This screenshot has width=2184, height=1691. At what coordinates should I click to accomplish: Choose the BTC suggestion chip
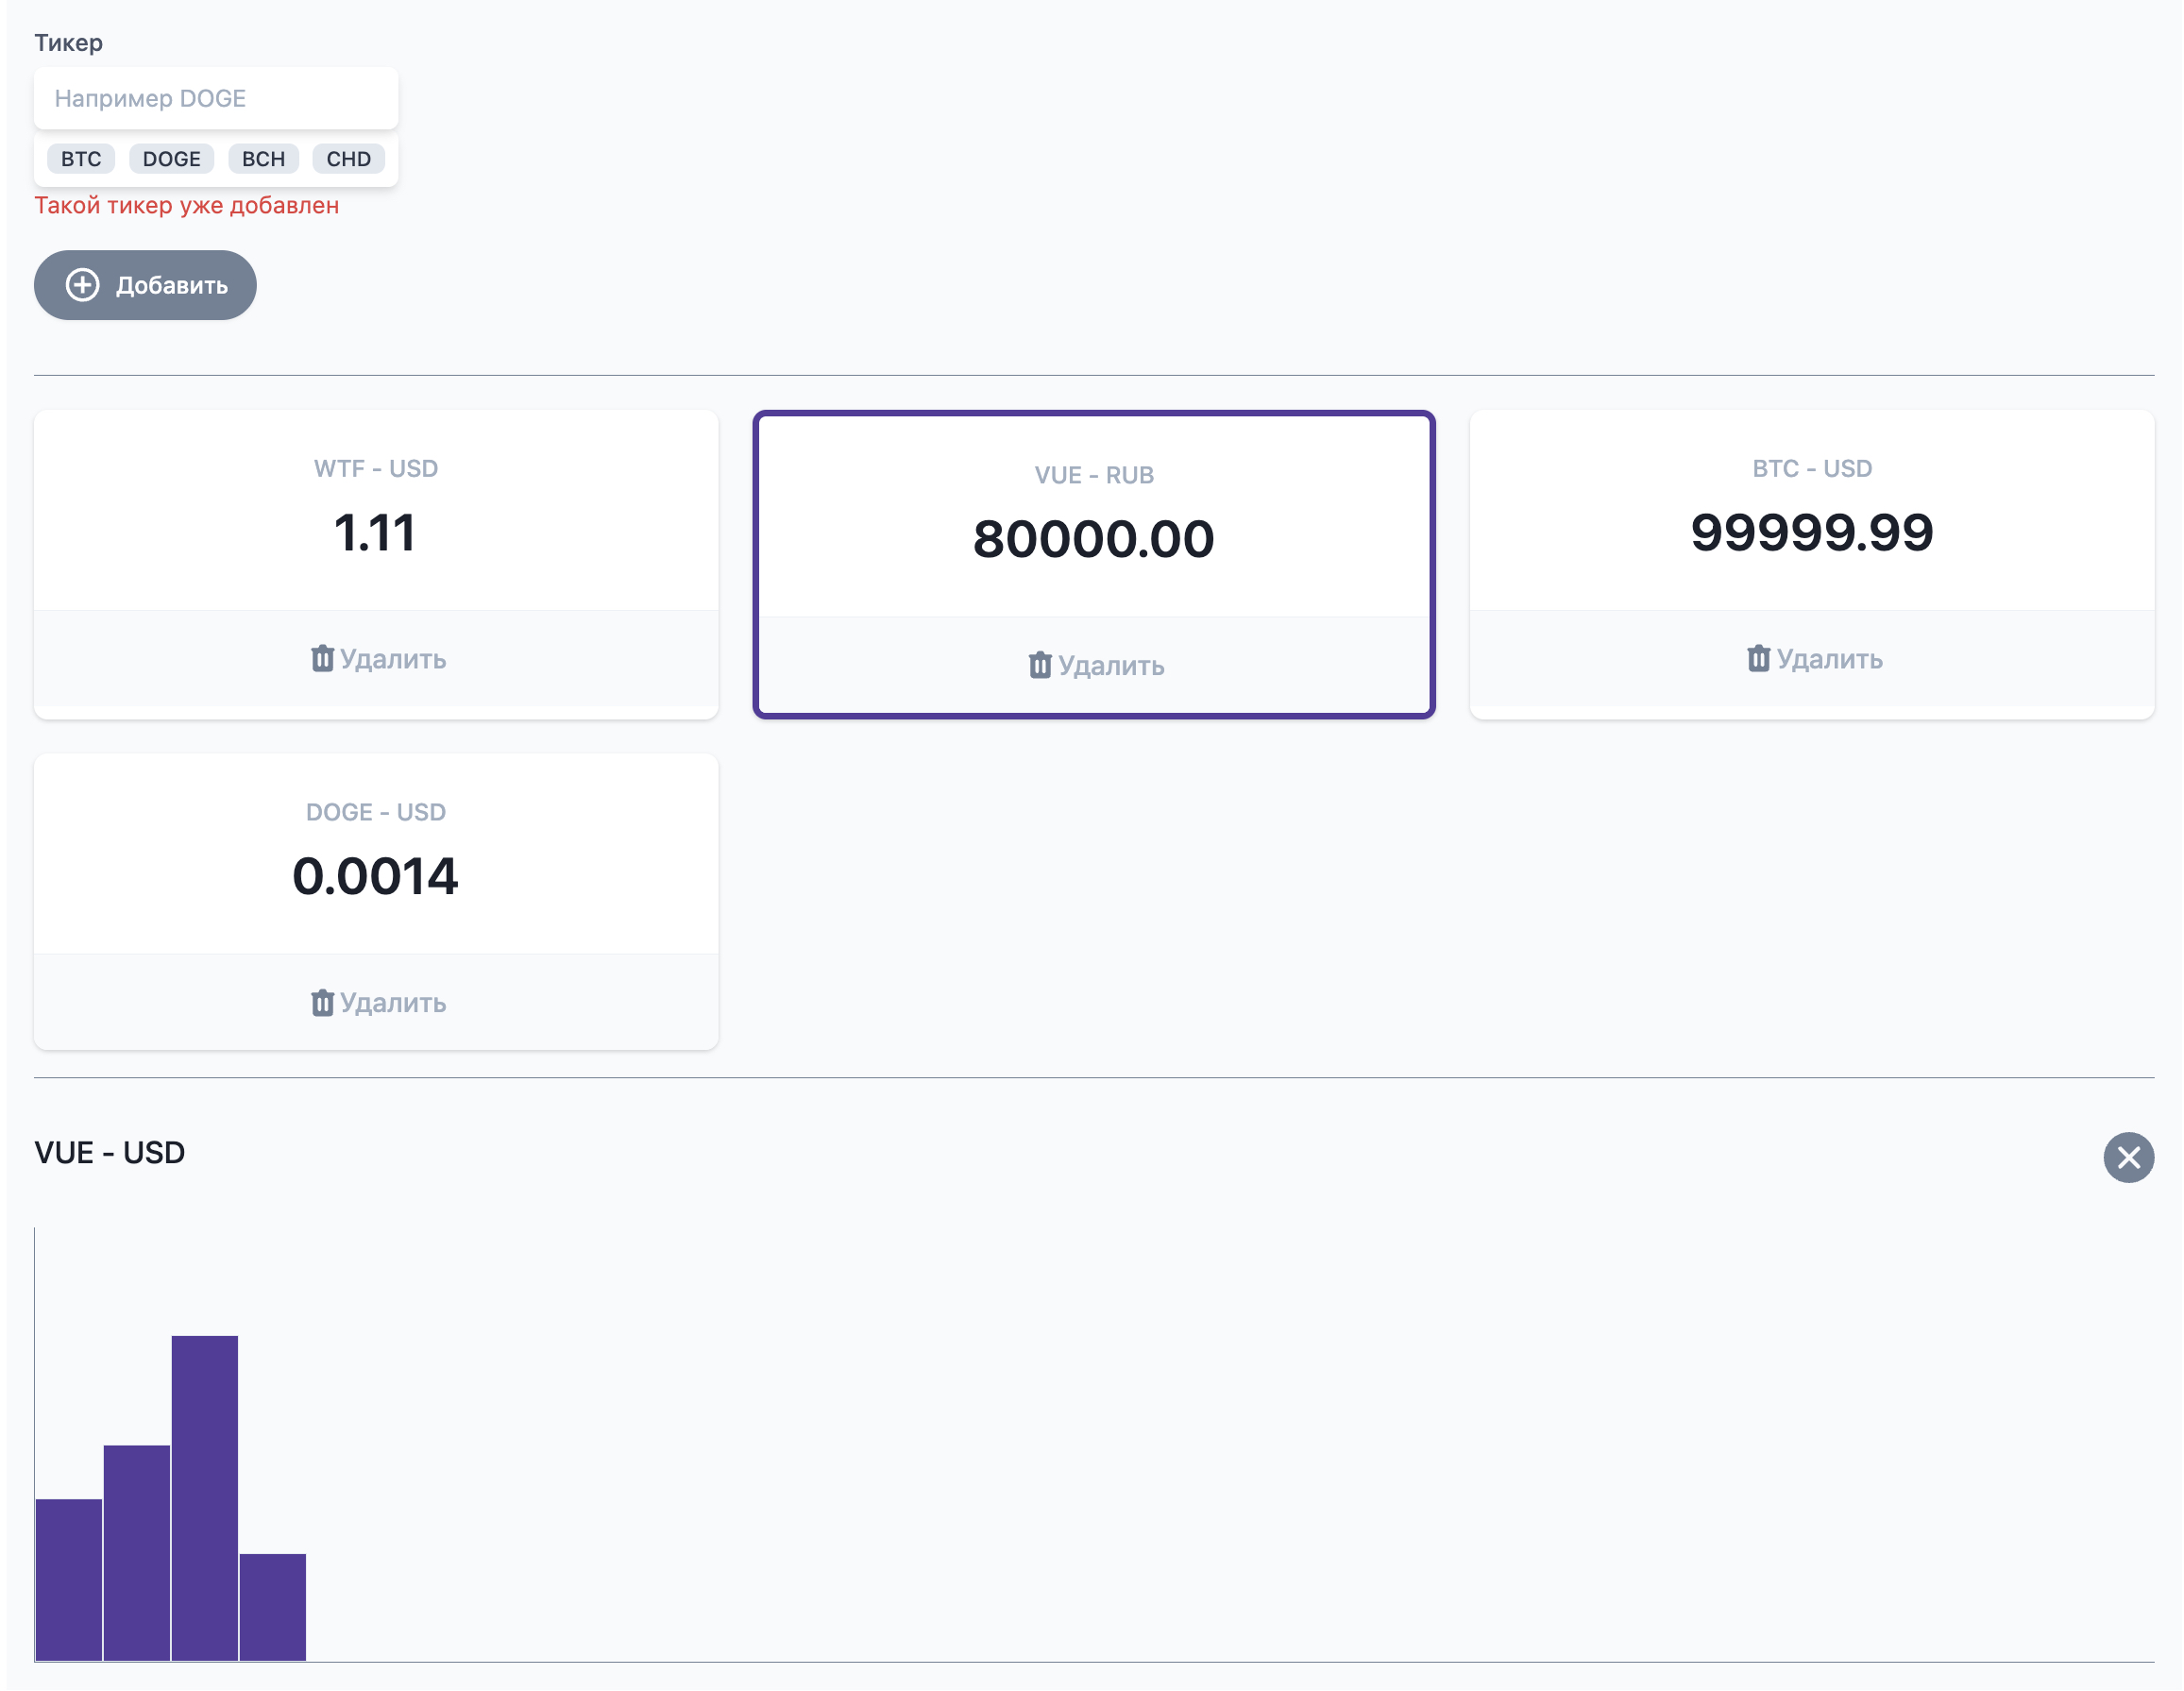coord(81,159)
